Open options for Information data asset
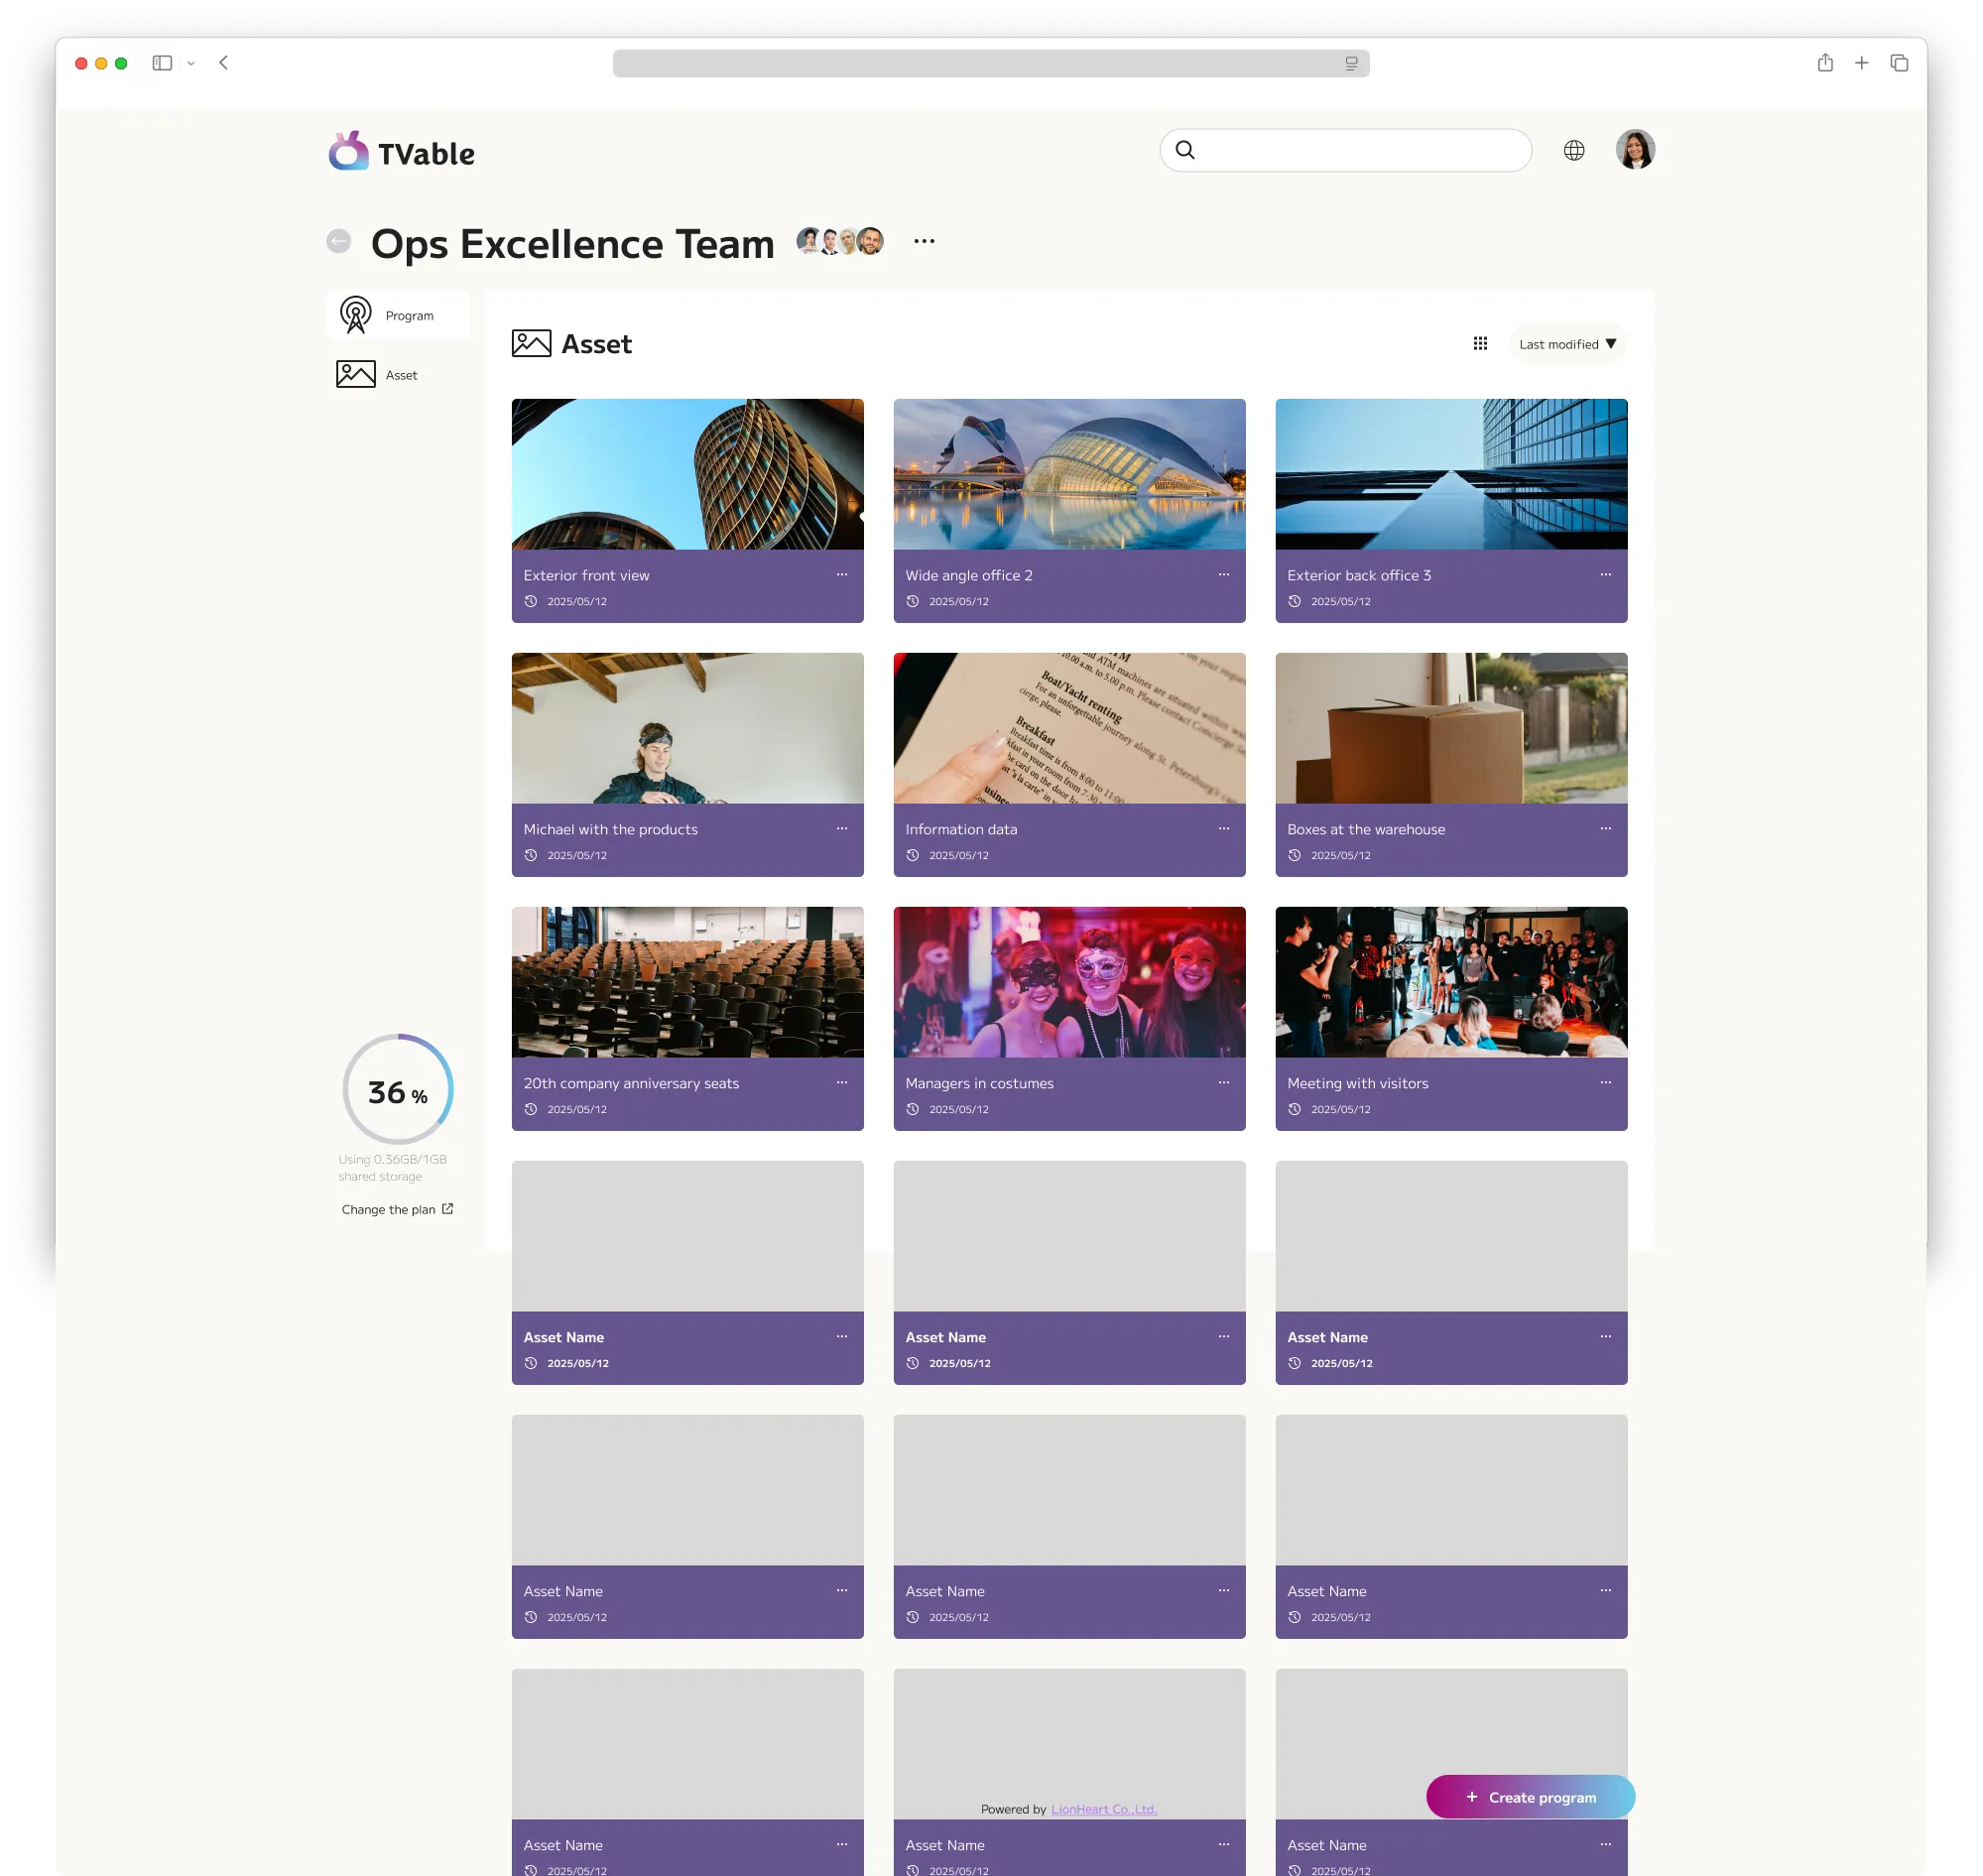 [x=1223, y=829]
